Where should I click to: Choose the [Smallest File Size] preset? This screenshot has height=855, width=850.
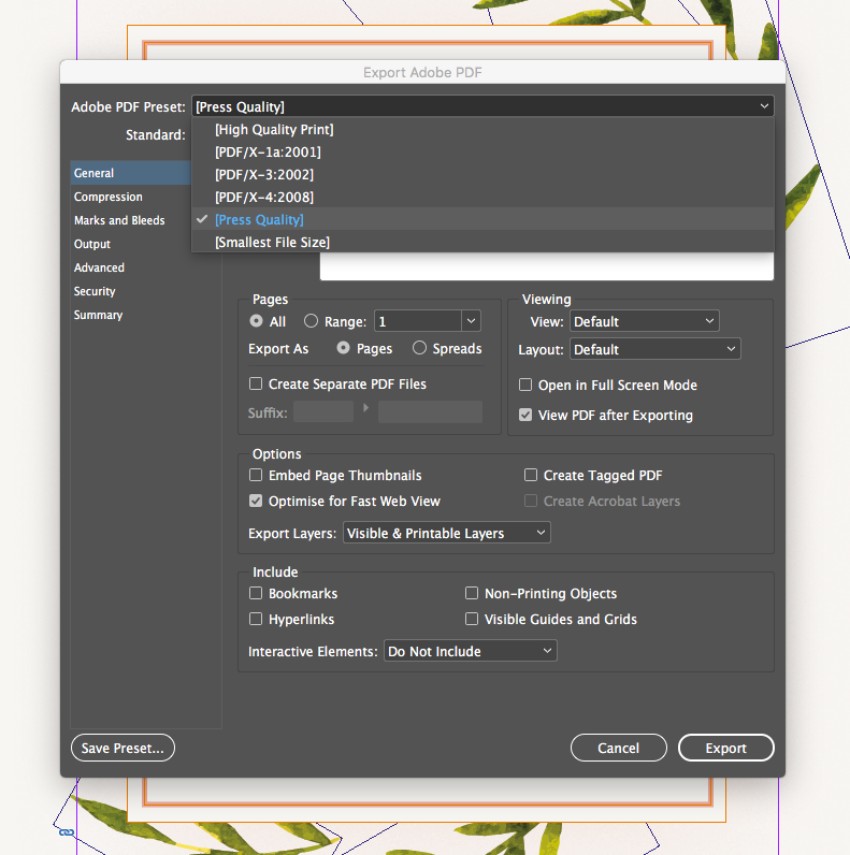pos(270,241)
